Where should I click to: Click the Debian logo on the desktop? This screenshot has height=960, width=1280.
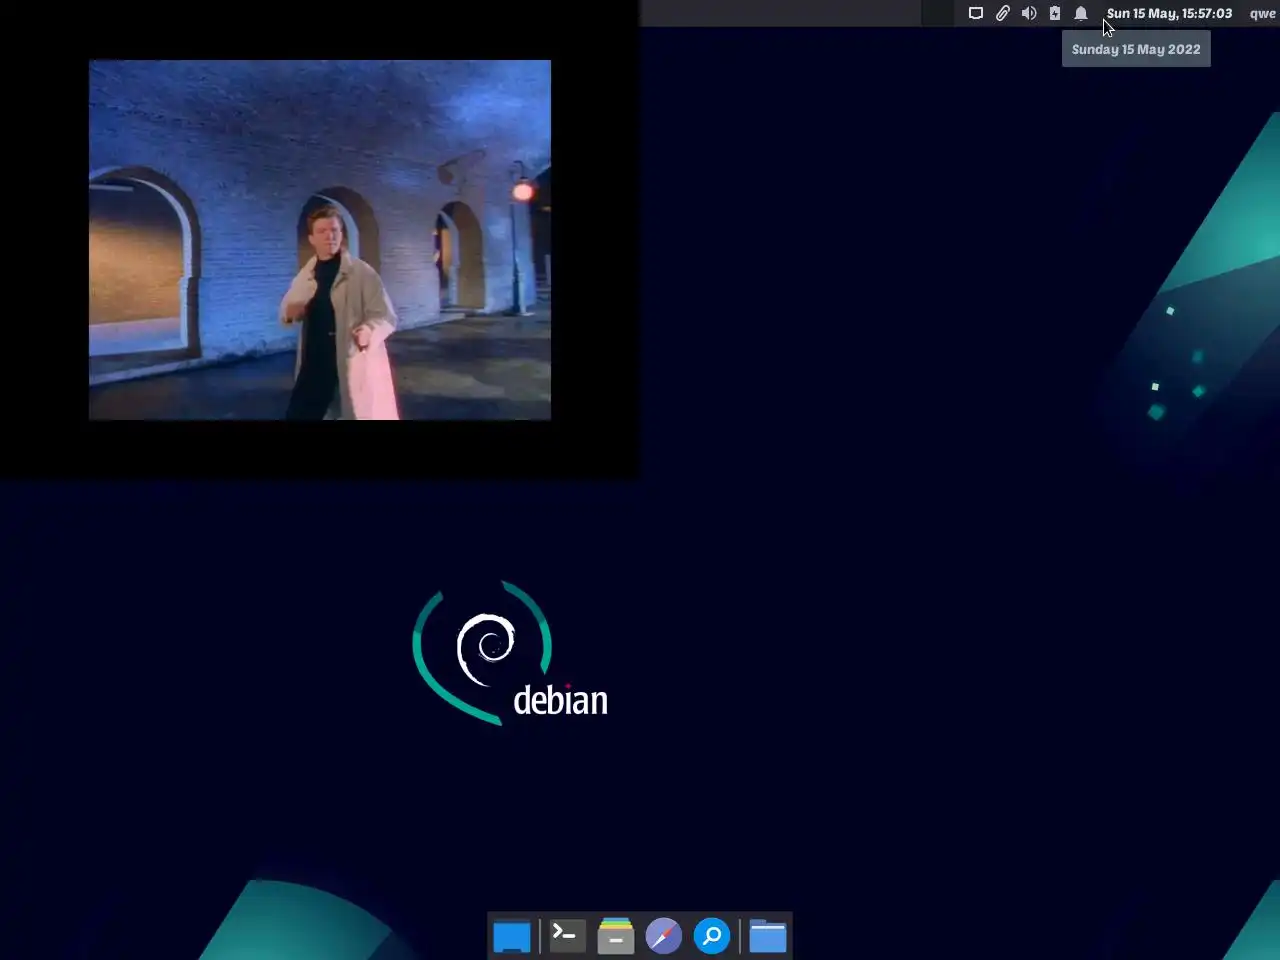510,653
